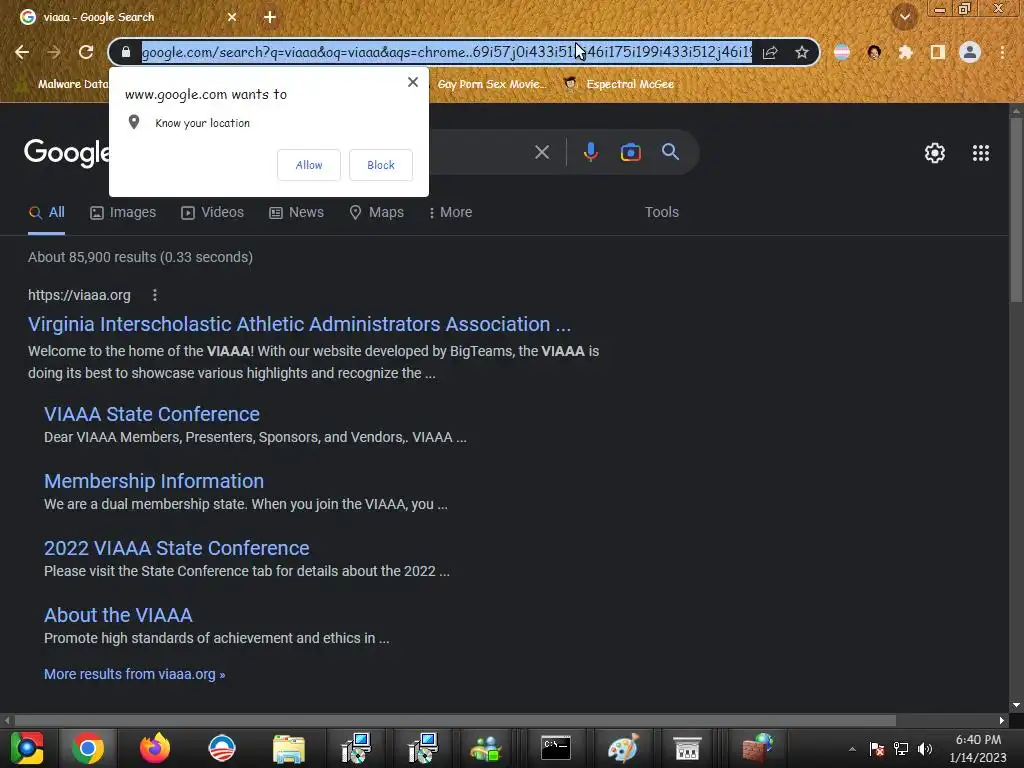The height and width of the screenshot is (768, 1024).
Task: Bookmark this page with the star
Action: (802, 52)
